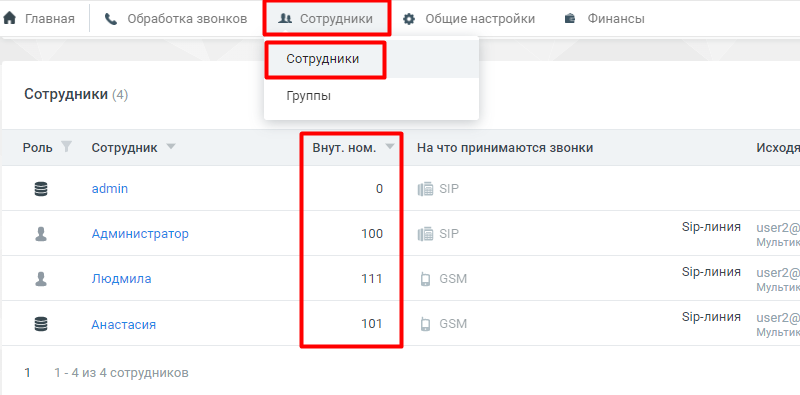
Task: Click SIP text in admin row
Action: pyautogui.click(x=449, y=189)
